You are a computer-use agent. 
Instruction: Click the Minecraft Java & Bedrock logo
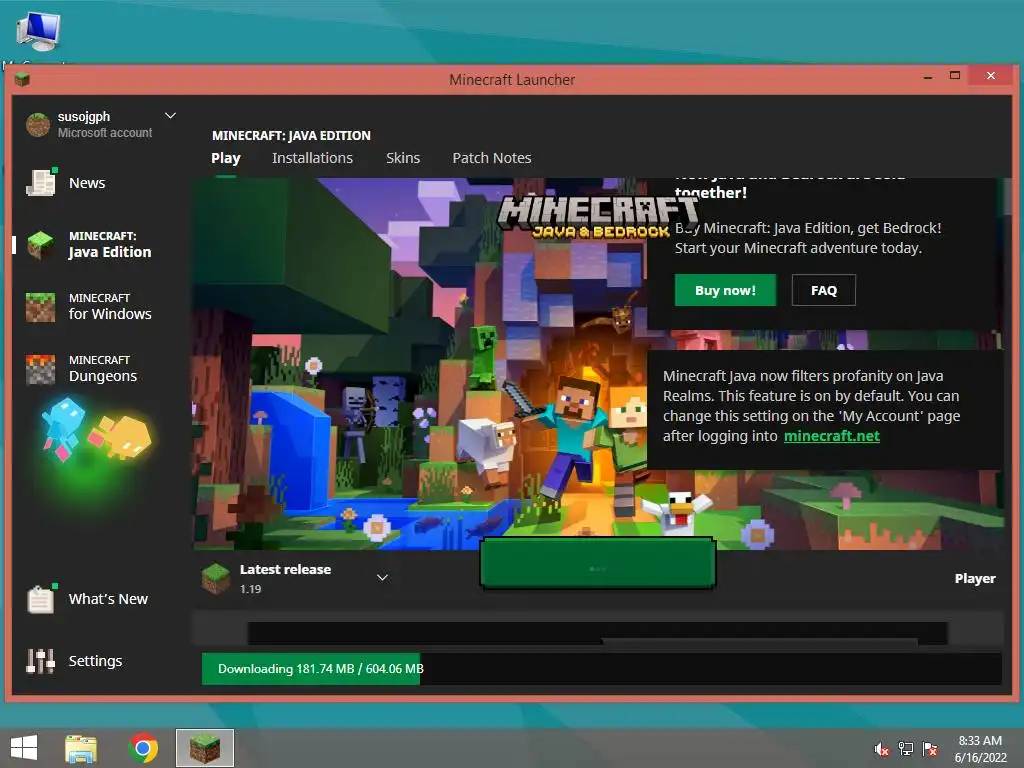coord(596,217)
